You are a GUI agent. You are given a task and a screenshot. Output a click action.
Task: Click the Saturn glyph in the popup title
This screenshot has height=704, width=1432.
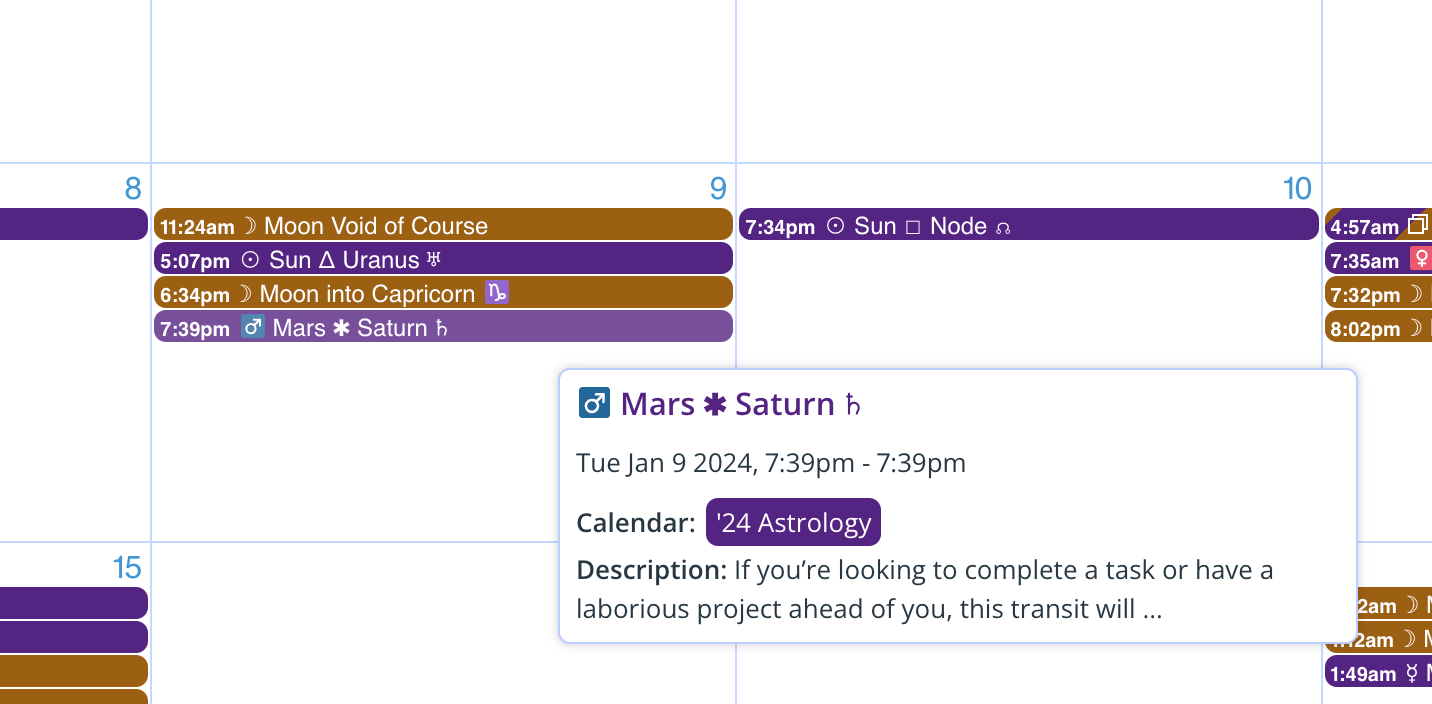click(853, 405)
